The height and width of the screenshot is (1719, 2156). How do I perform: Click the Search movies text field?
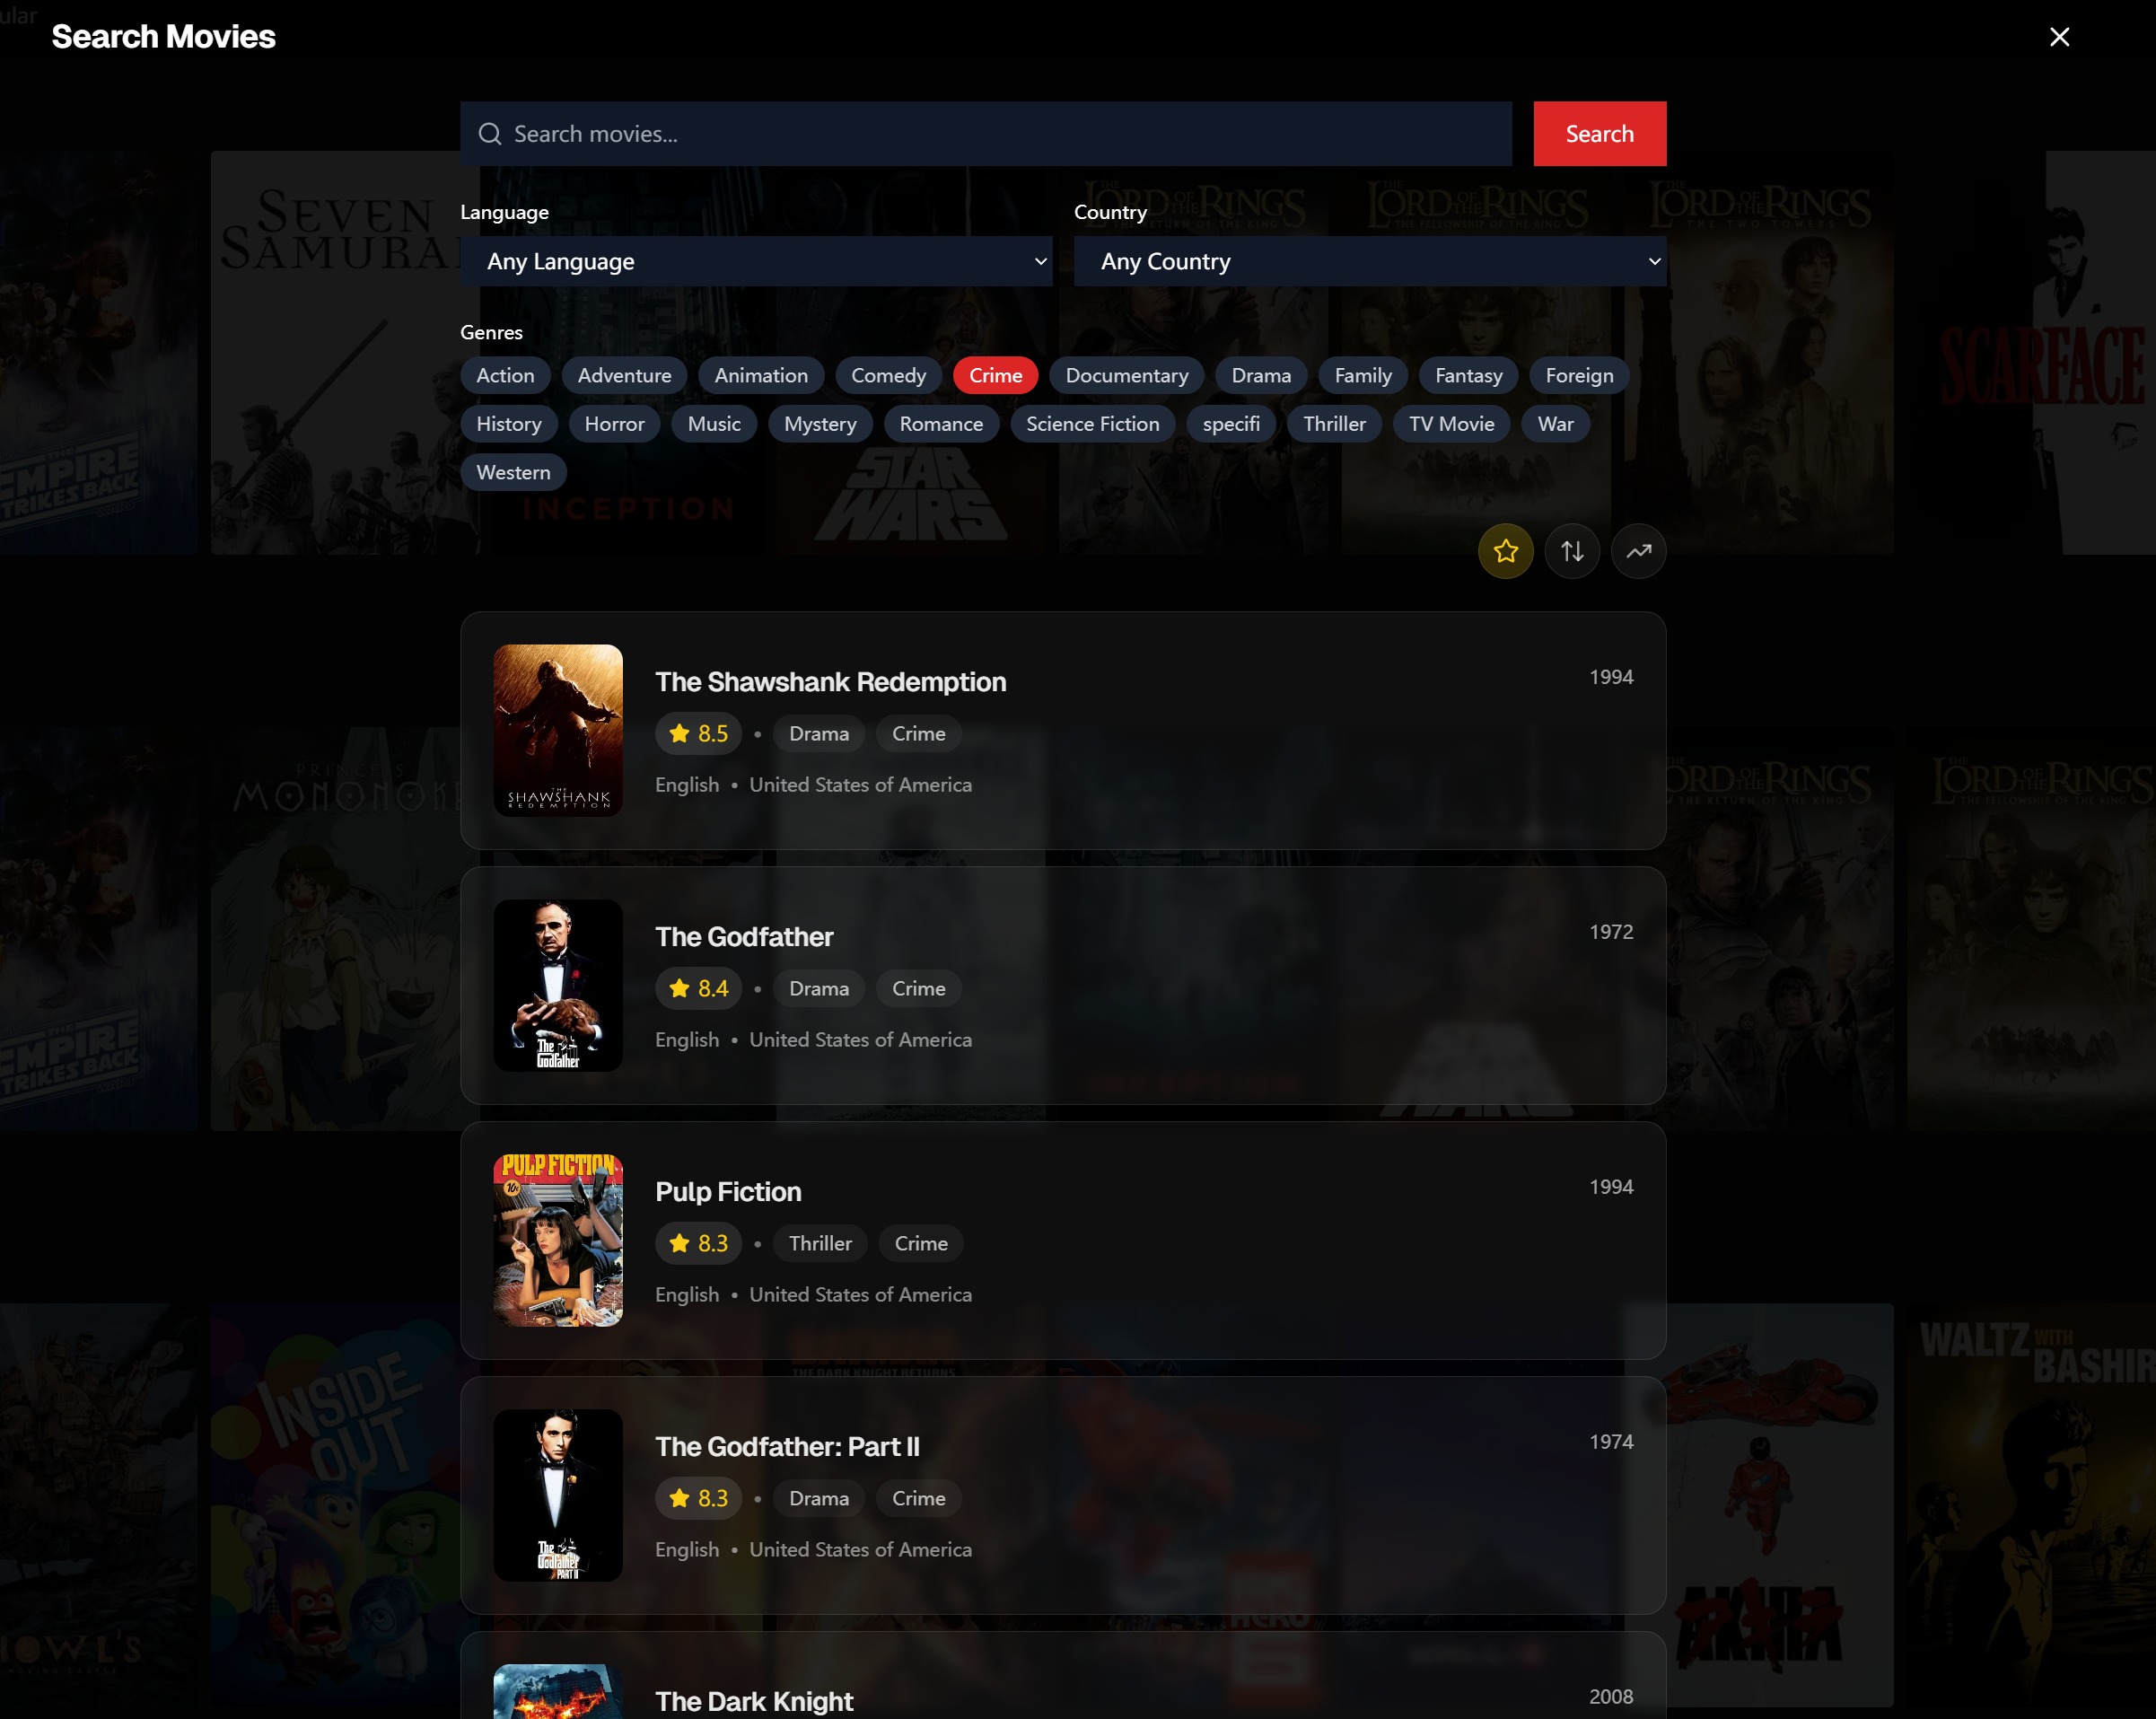986,134
